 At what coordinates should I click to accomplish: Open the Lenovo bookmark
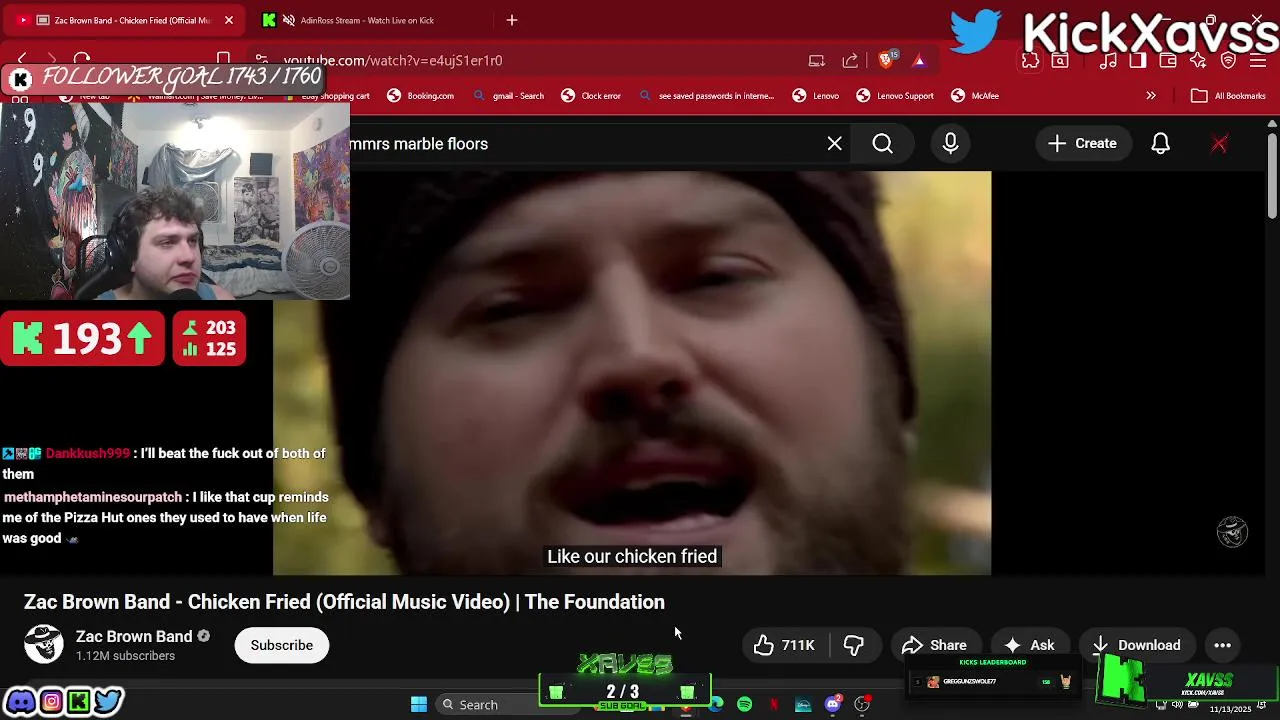click(x=816, y=96)
